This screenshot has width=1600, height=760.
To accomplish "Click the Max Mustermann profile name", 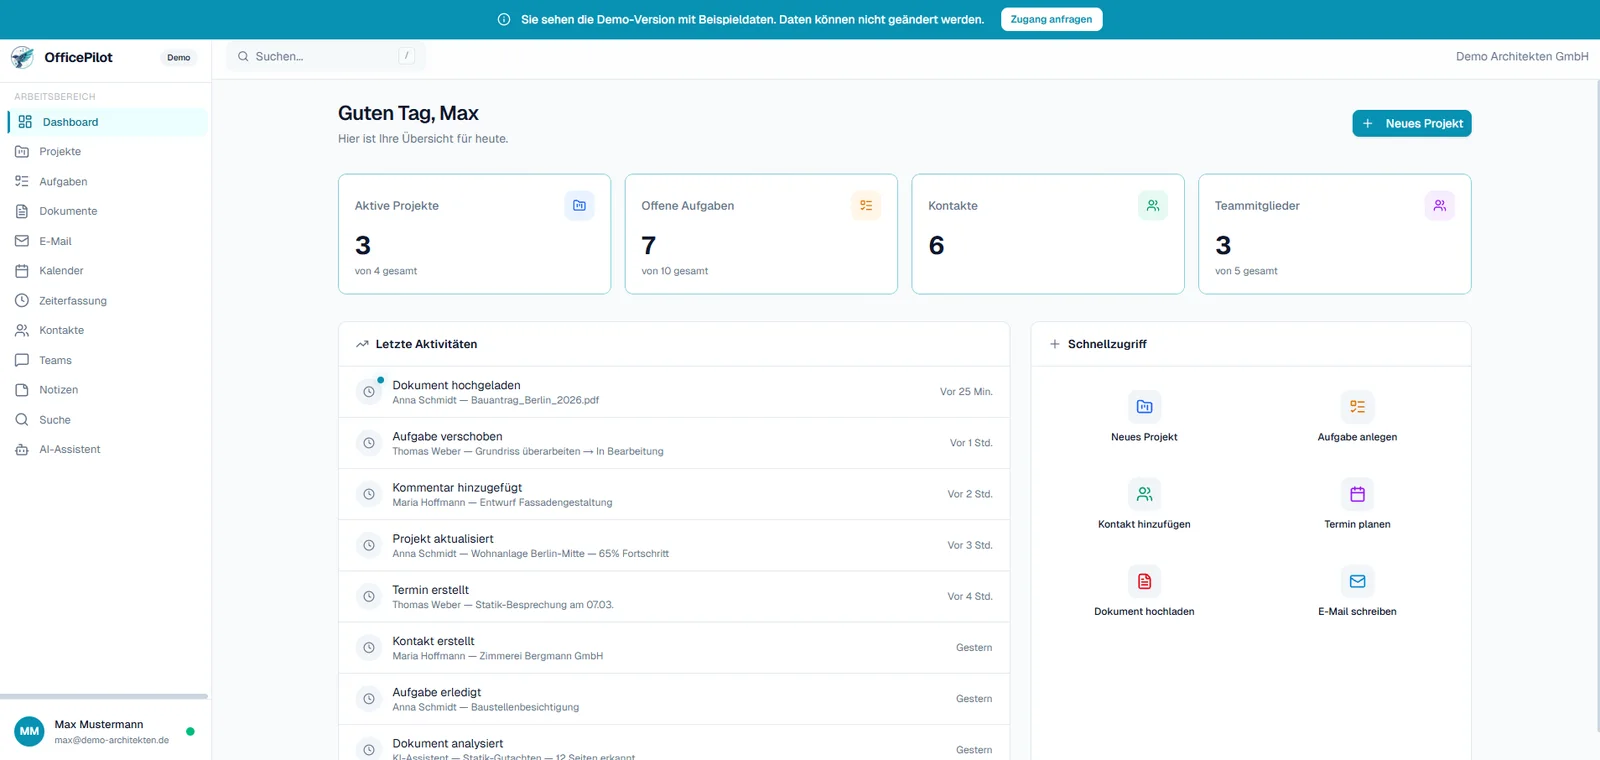I will tap(99, 724).
